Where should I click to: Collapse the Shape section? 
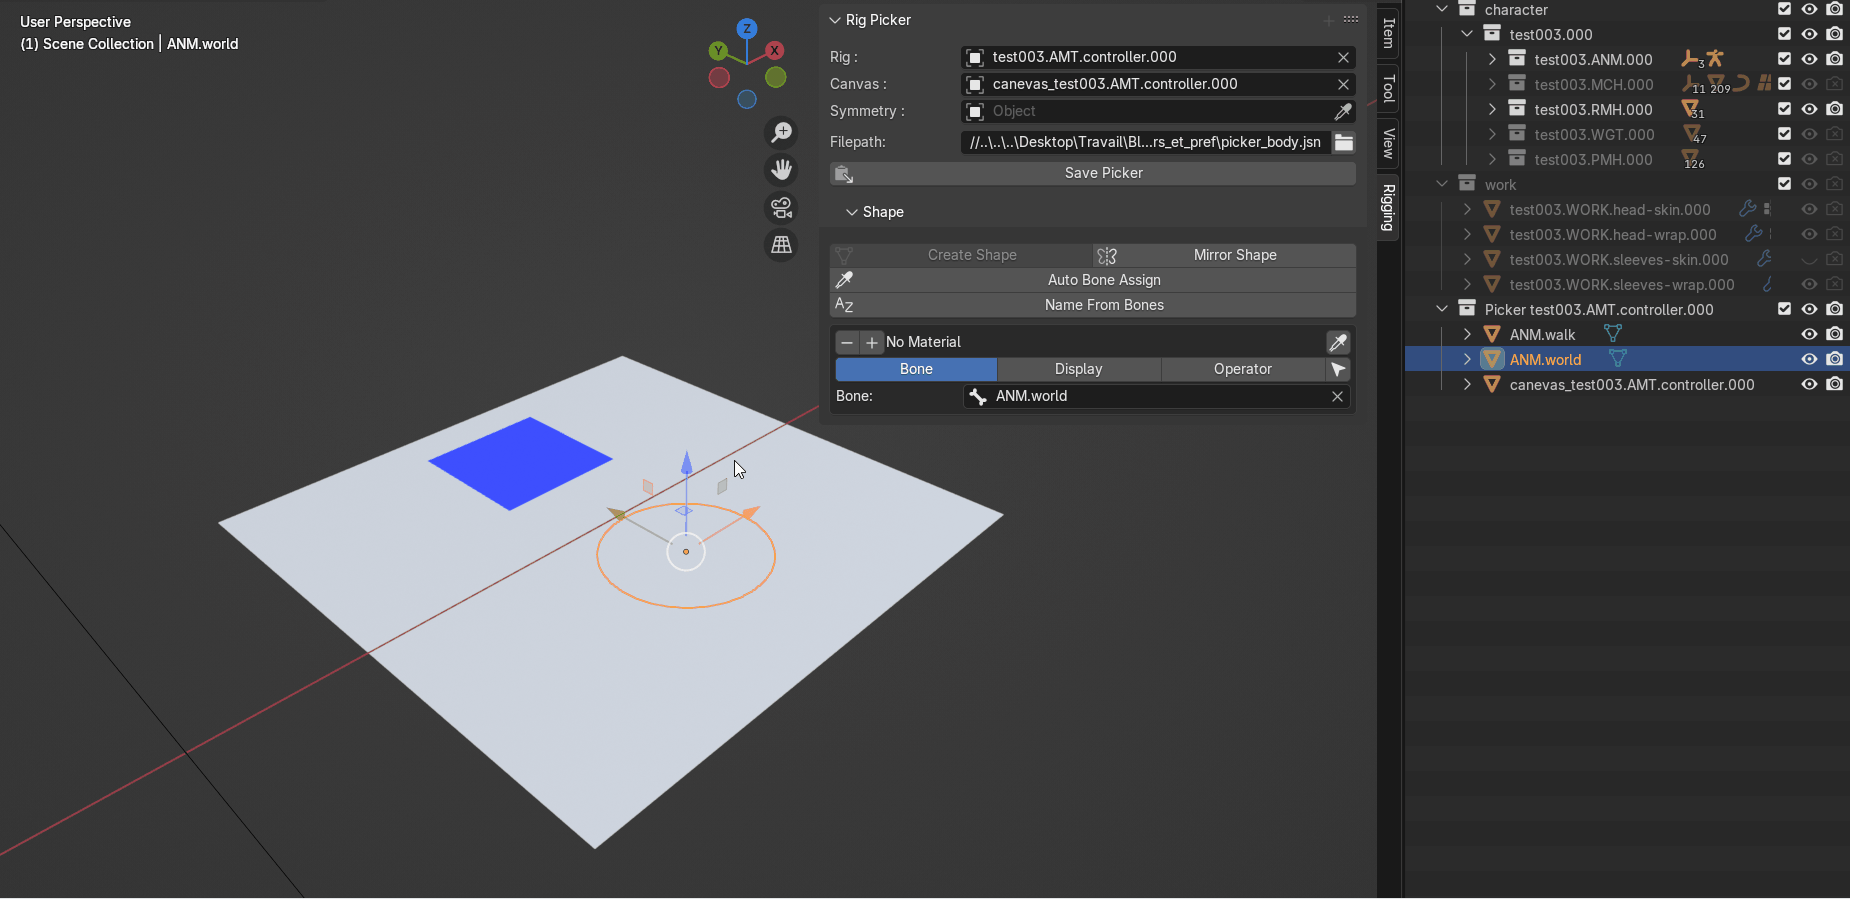coord(852,212)
